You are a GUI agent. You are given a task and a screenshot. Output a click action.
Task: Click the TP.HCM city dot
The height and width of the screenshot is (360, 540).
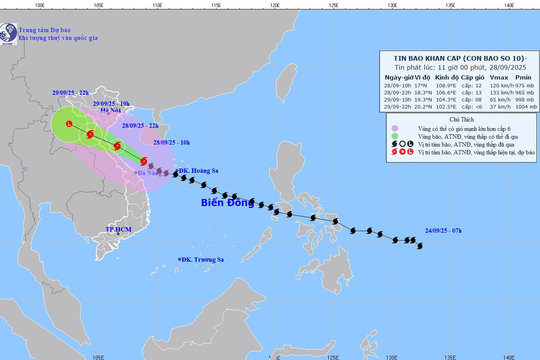118,234
